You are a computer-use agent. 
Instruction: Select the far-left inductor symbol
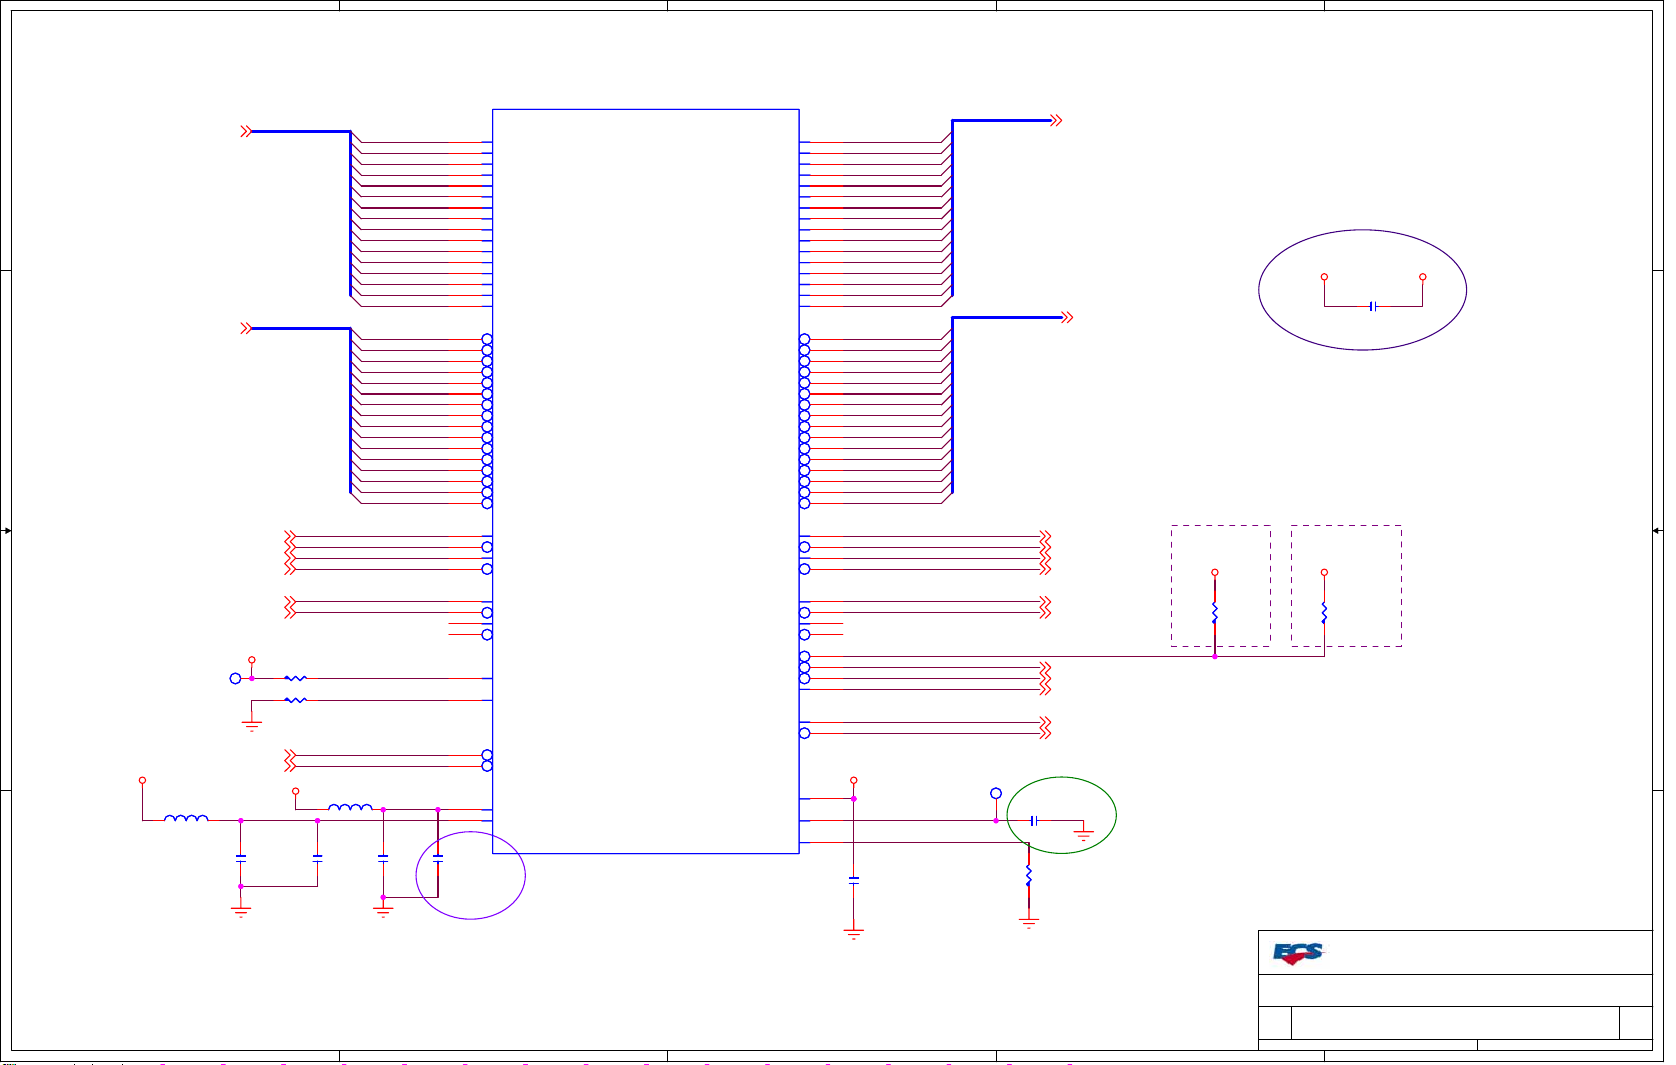186,818
